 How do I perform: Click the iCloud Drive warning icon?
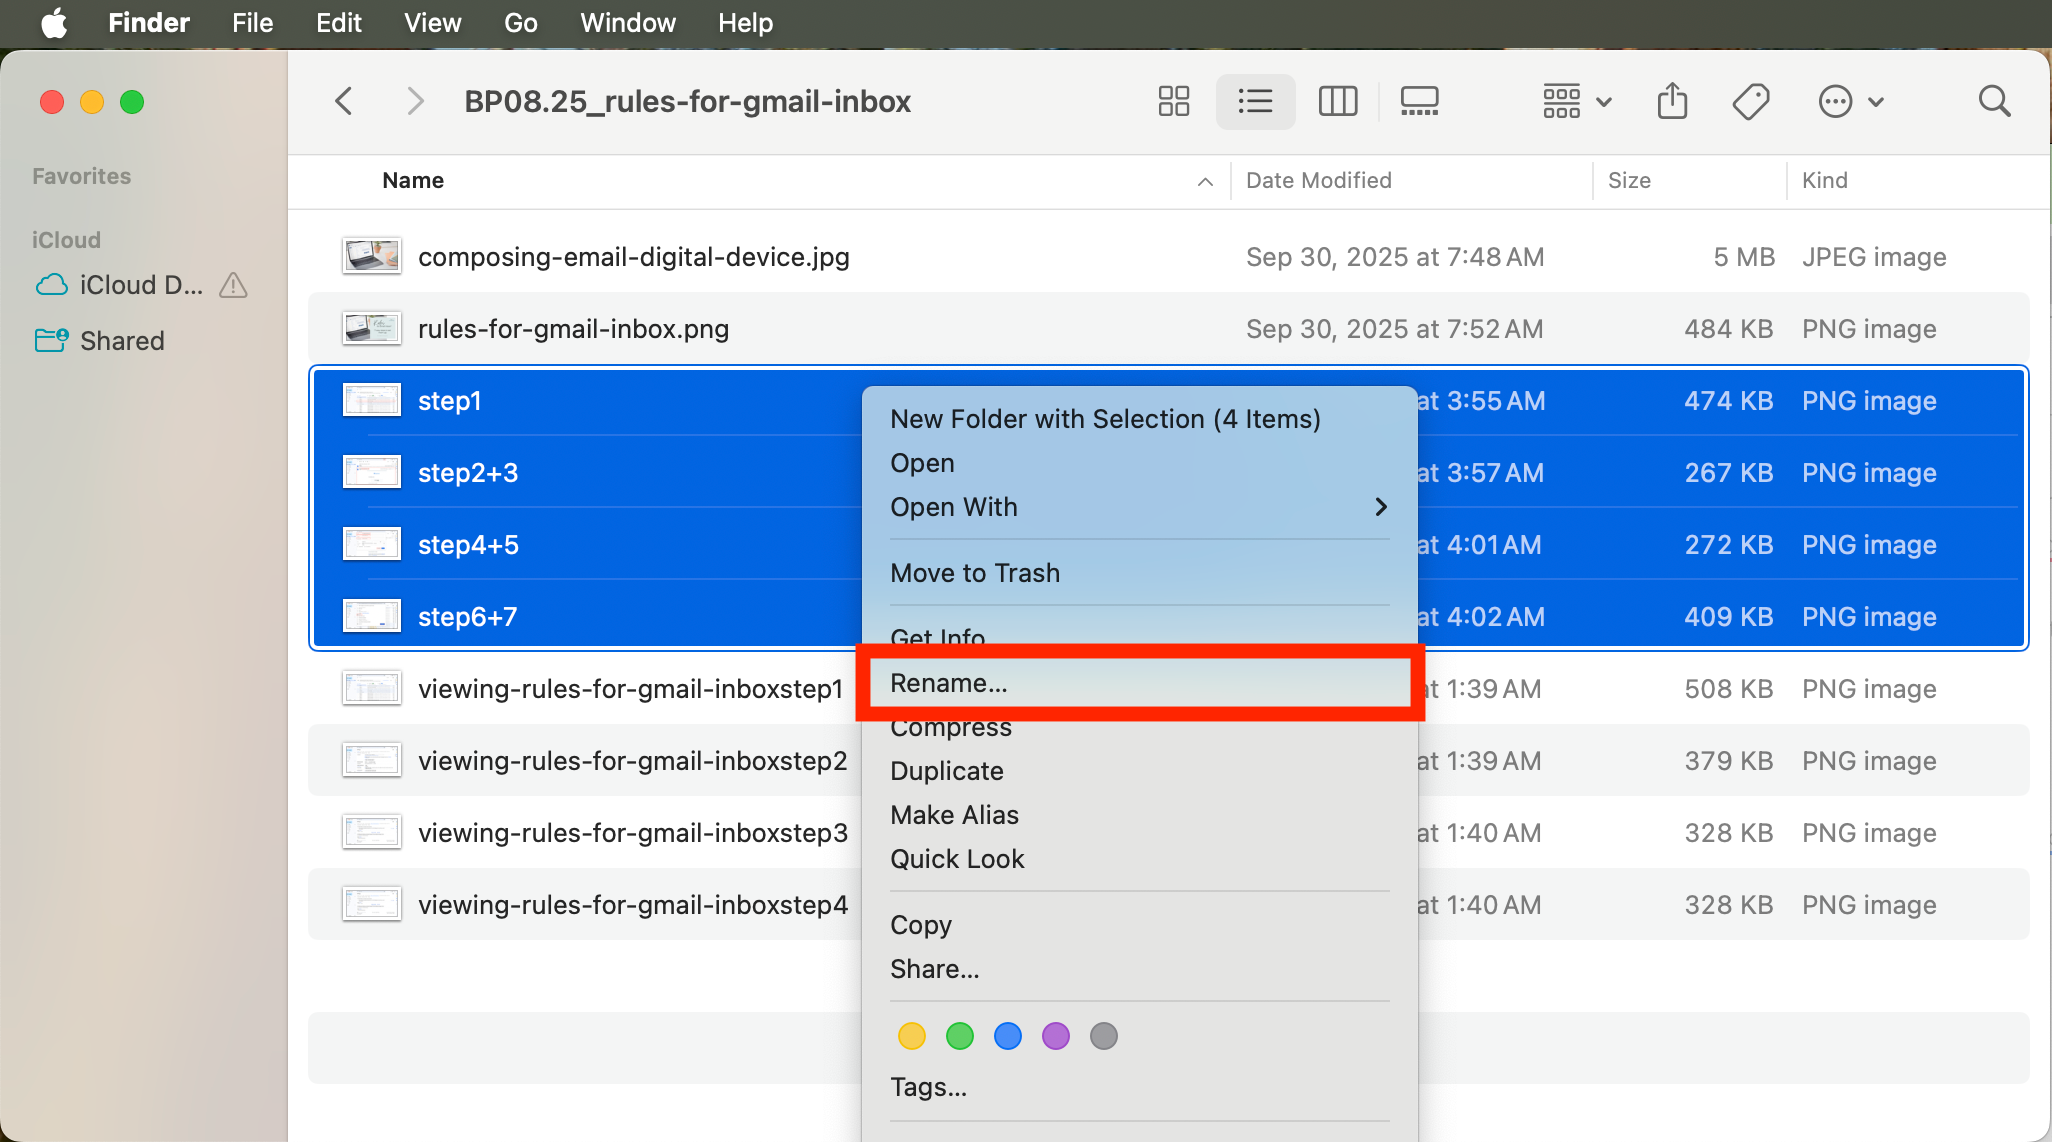(233, 285)
